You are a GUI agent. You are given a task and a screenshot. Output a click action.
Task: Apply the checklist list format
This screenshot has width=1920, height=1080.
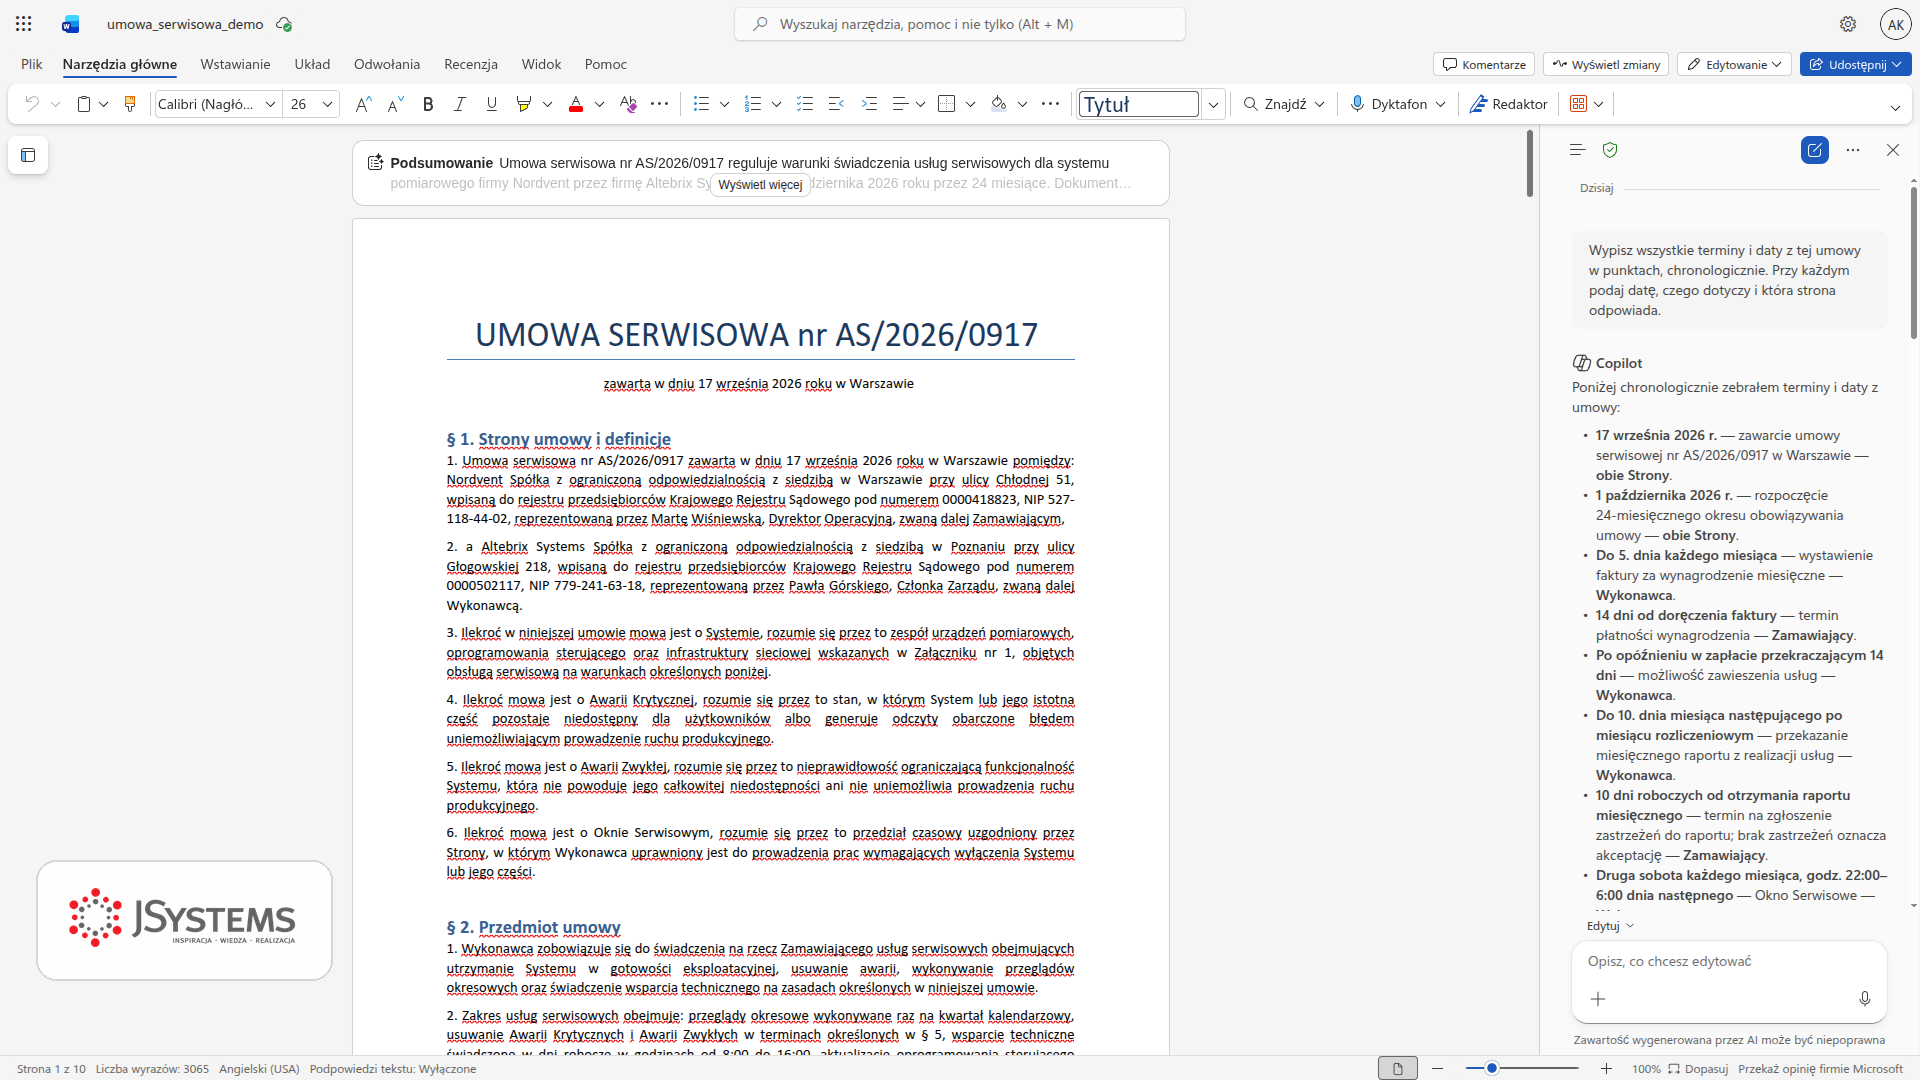click(805, 104)
